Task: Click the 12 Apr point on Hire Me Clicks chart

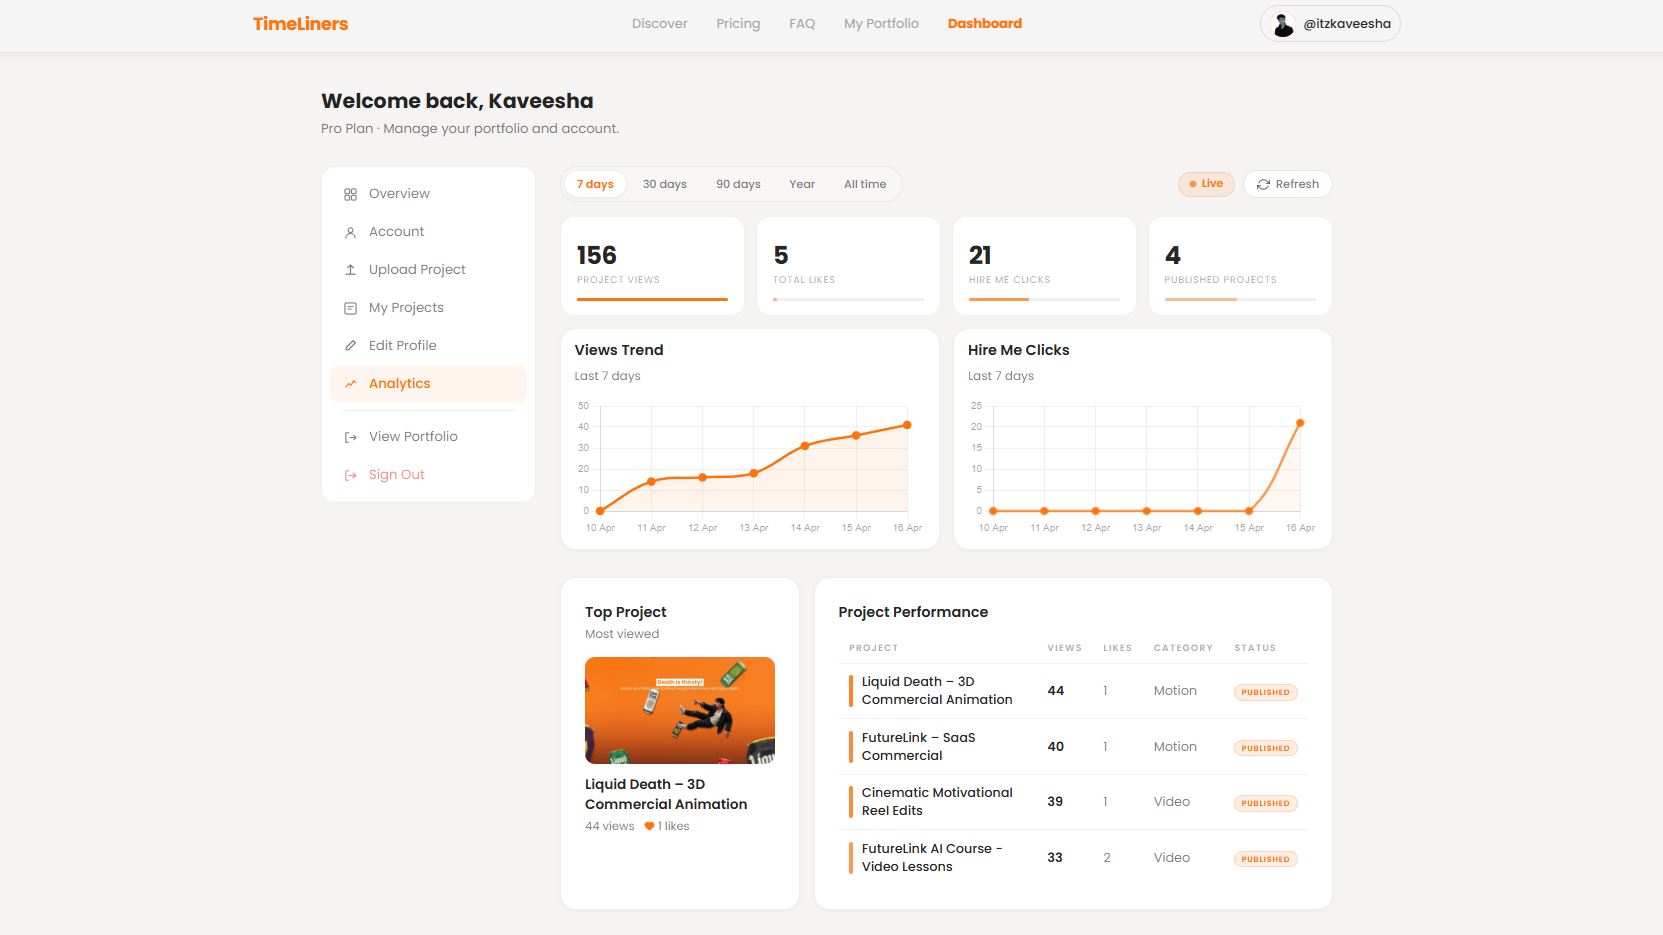Action: (1095, 511)
